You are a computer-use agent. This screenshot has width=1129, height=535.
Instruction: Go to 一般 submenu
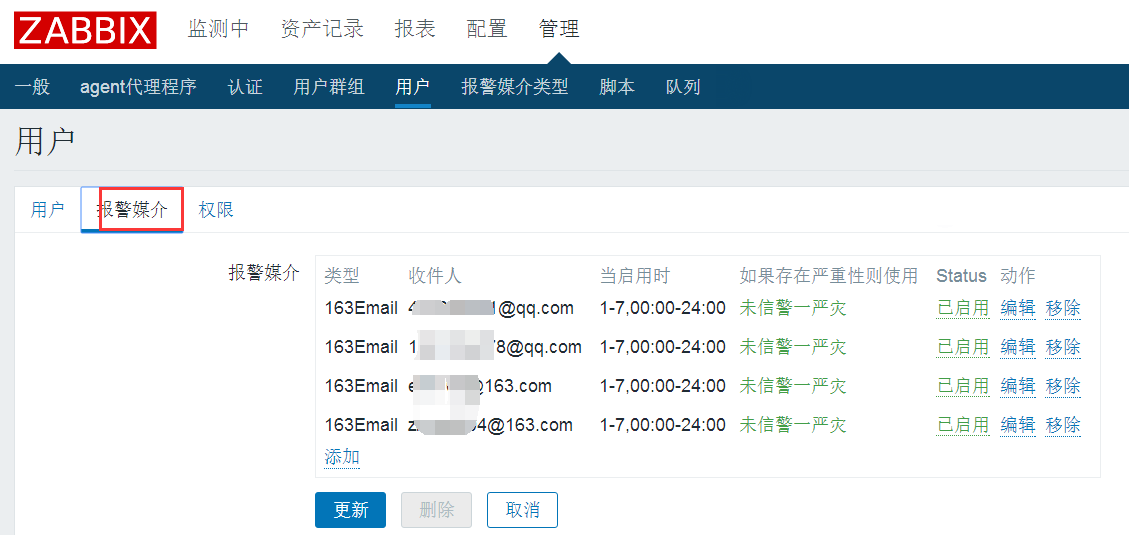click(x=32, y=87)
